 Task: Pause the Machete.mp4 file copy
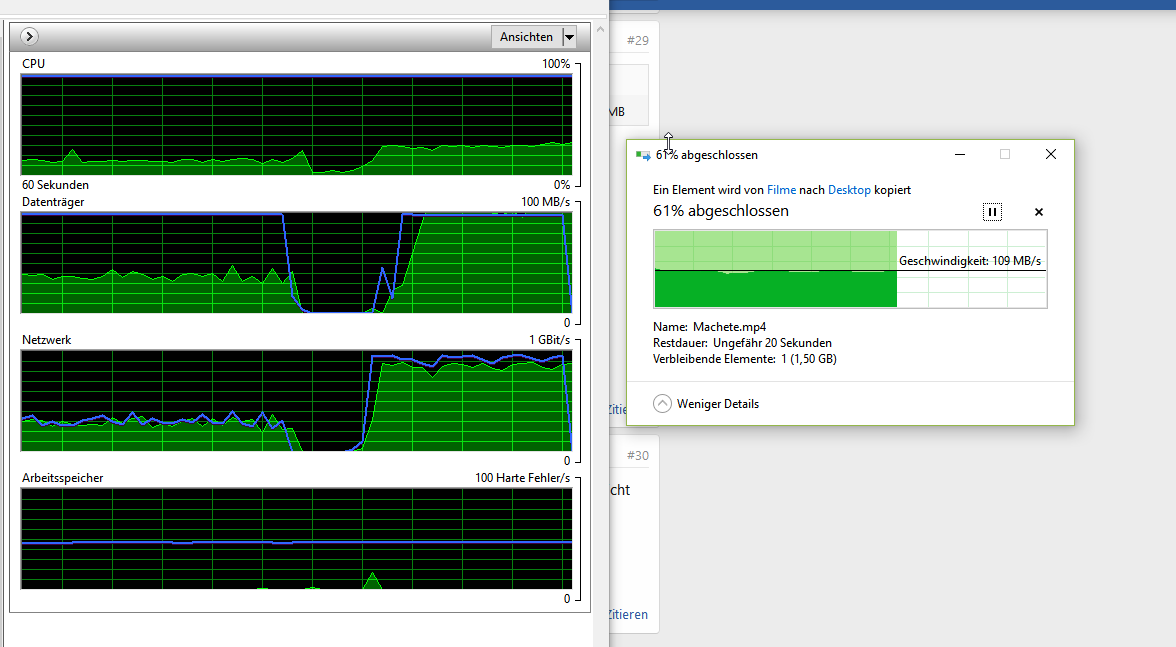(992, 211)
